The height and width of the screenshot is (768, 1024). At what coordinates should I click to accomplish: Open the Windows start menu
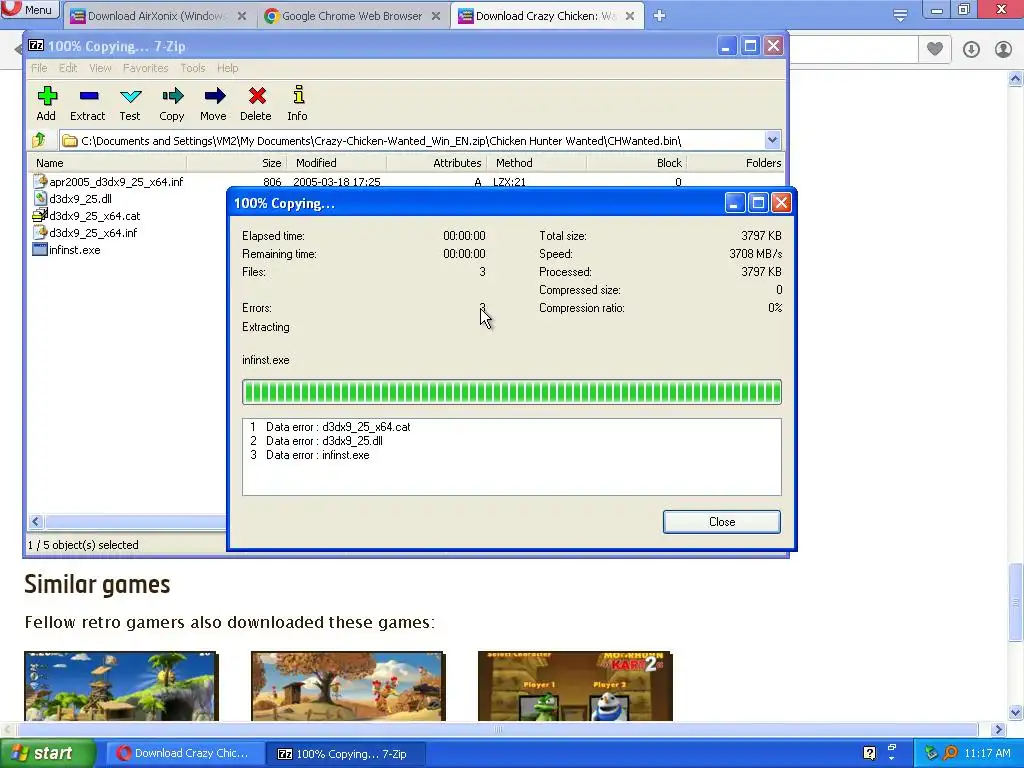[x=48, y=753]
